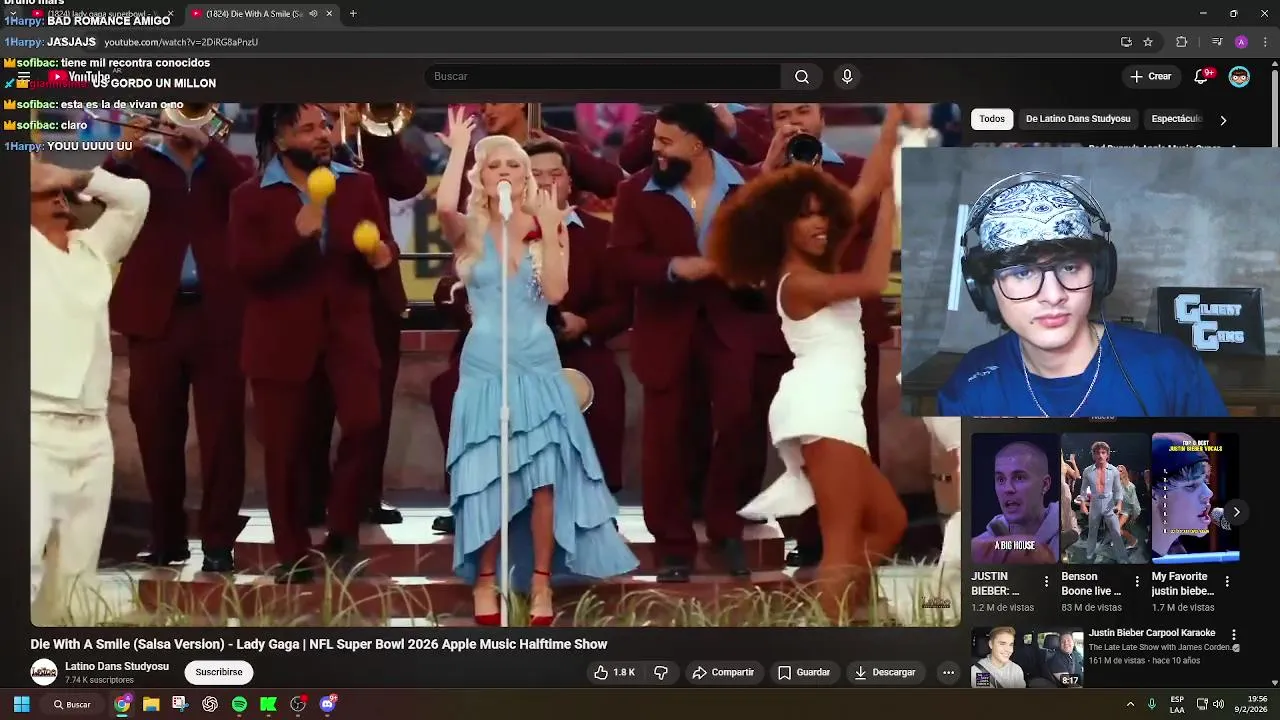The image size is (1280, 720).
Task: Open Chrome three-dot menu
Action: (x=1266, y=42)
